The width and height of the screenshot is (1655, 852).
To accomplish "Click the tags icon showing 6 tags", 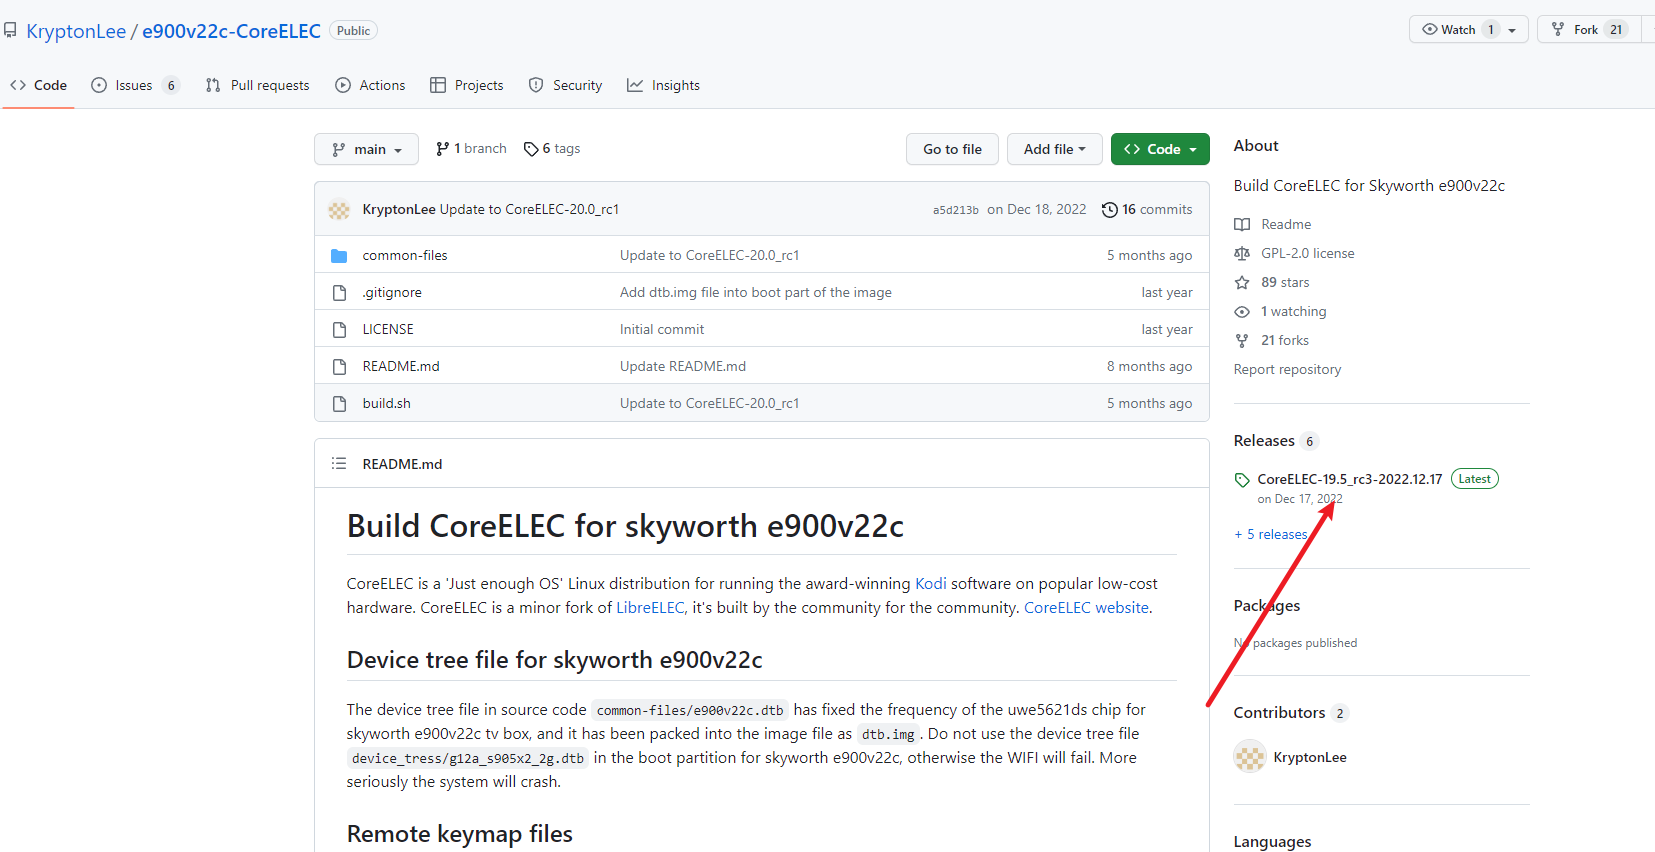I will tap(531, 149).
